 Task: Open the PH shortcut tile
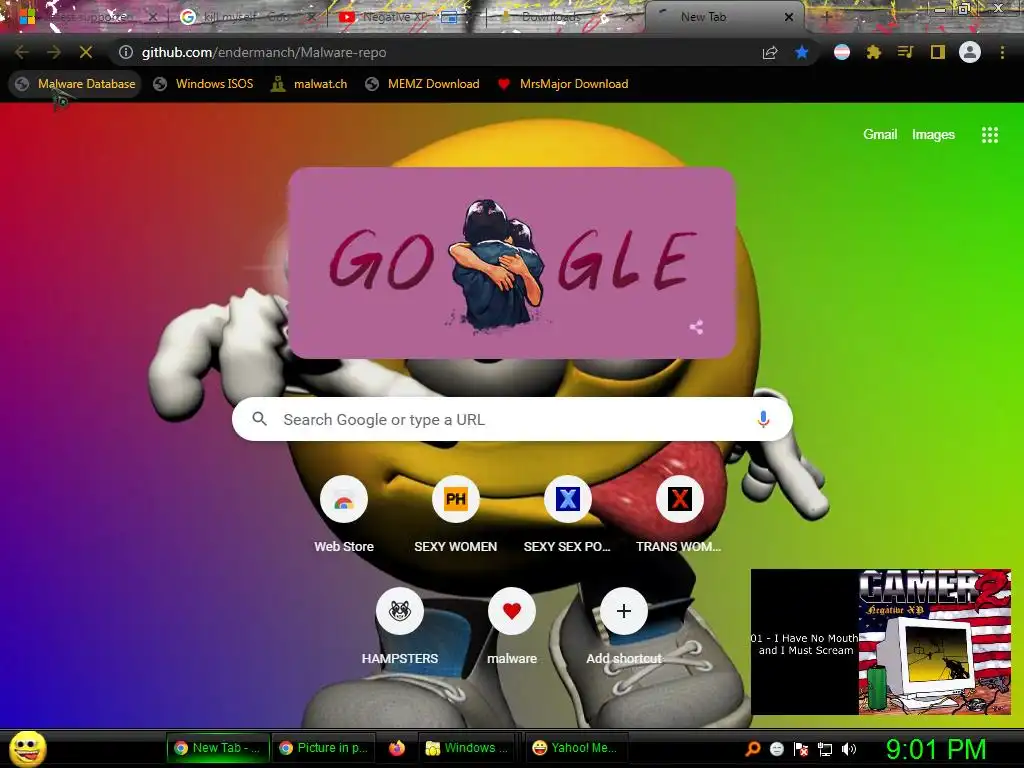point(455,516)
